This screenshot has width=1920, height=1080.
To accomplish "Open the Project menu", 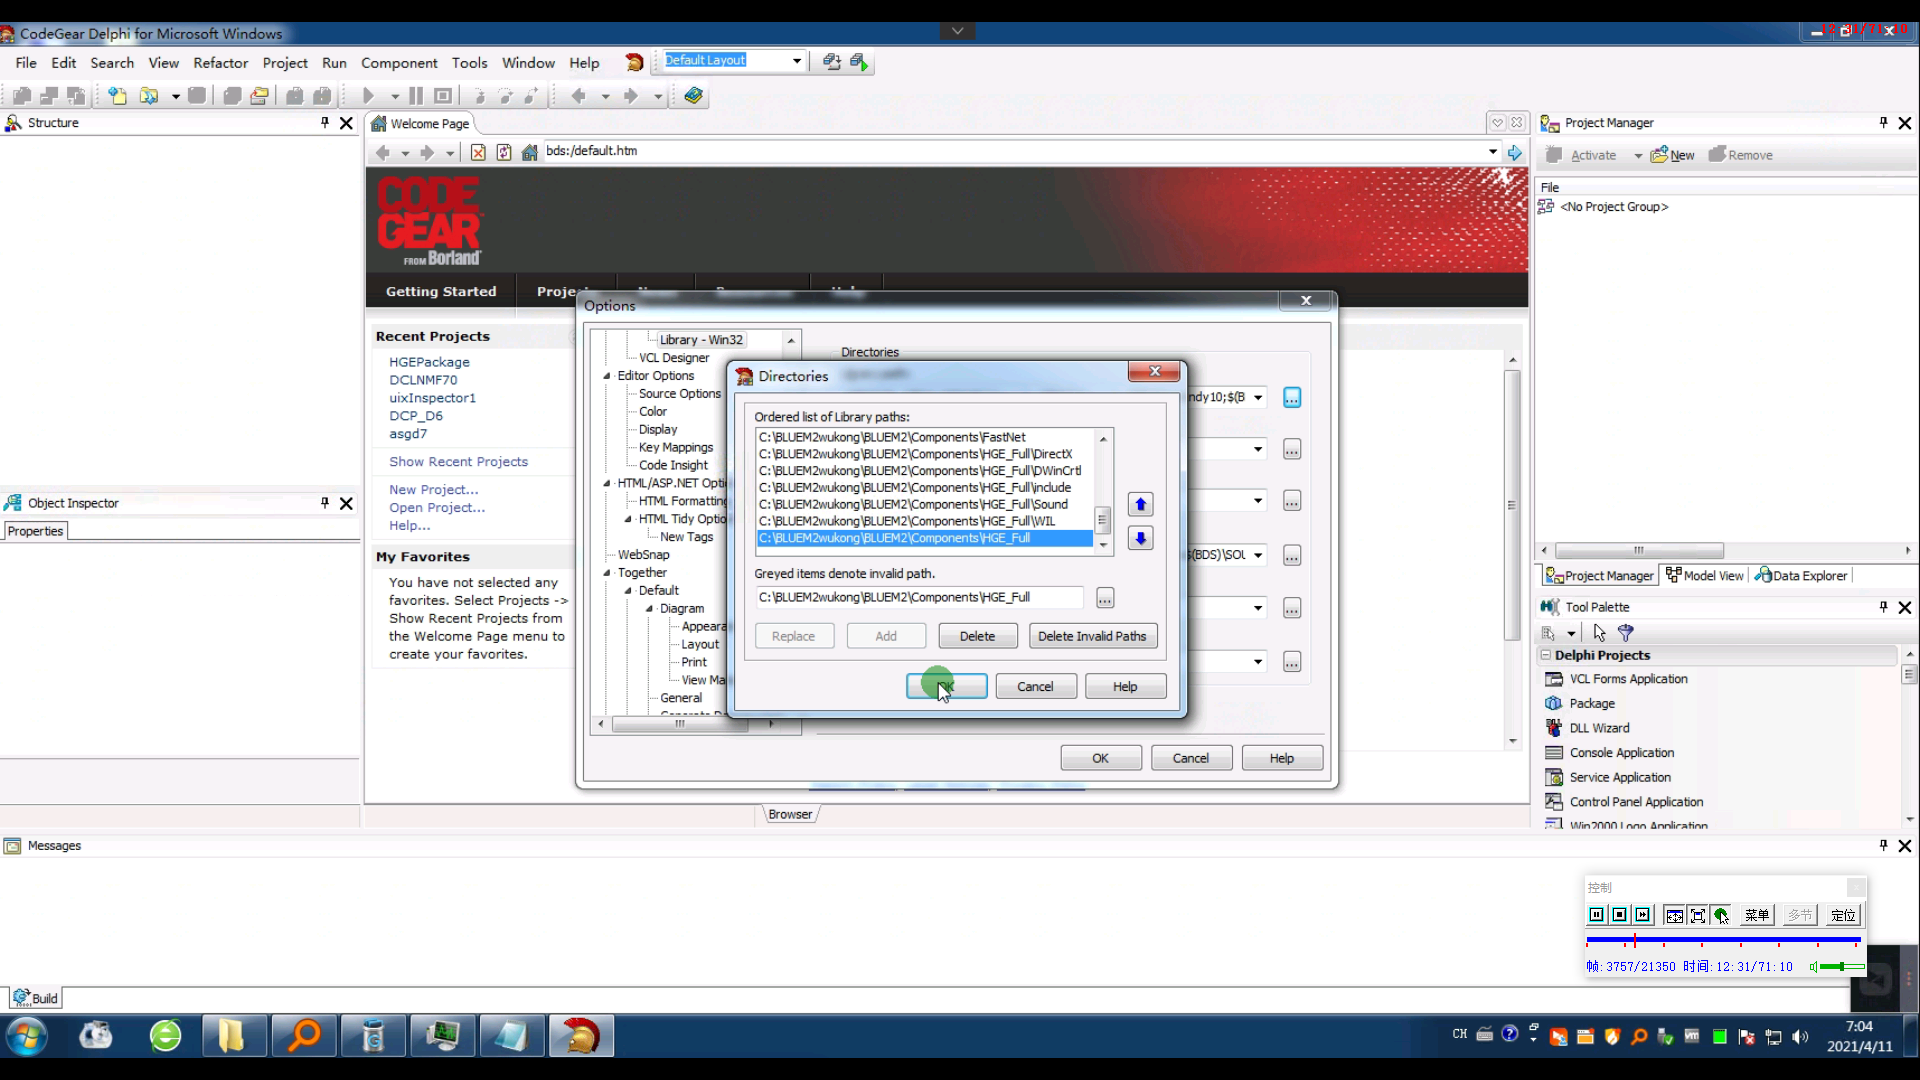I will (x=285, y=62).
